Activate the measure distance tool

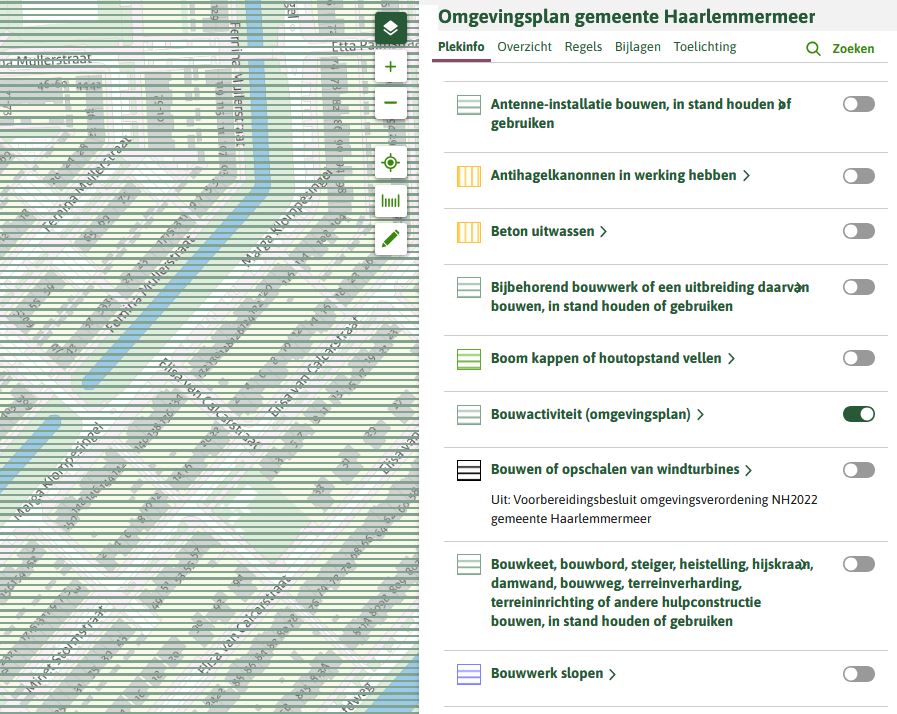click(x=391, y=201)
